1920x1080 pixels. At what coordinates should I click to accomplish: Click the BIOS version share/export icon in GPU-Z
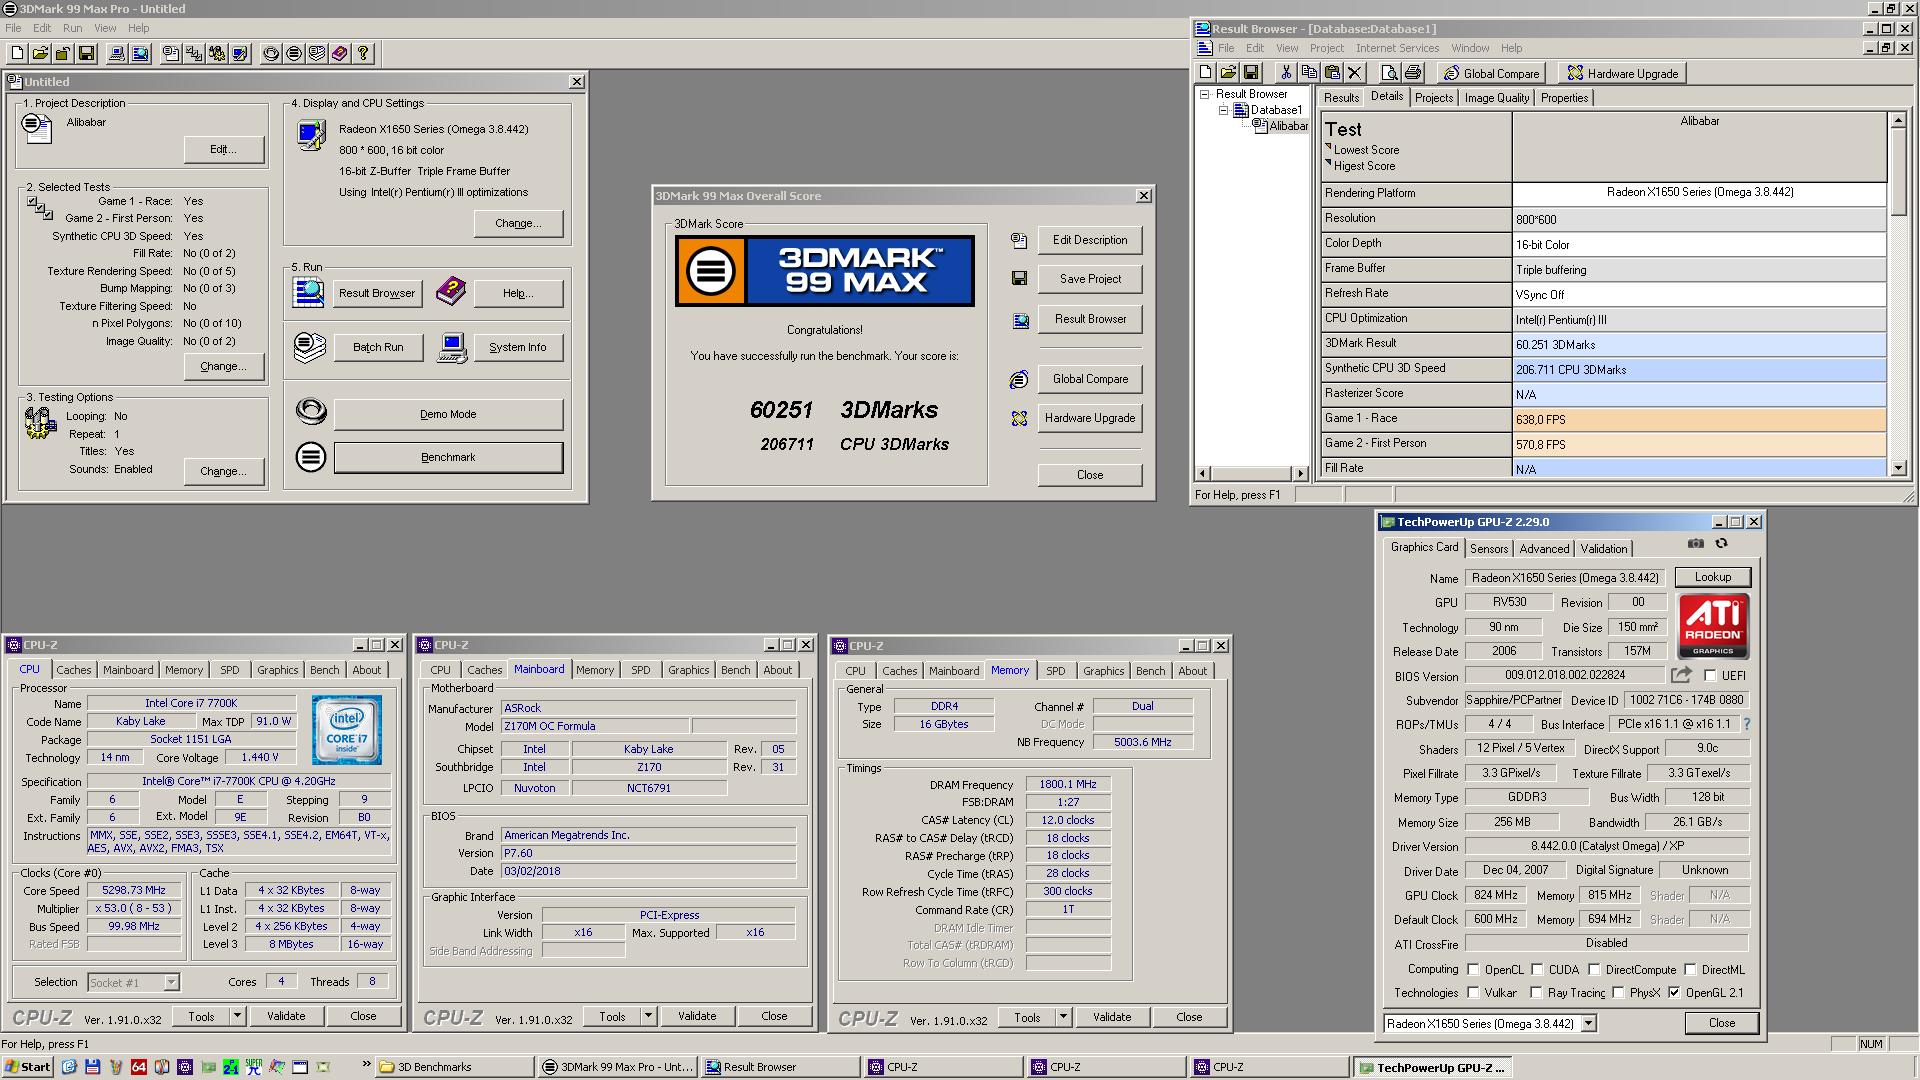coord(1681,675)
